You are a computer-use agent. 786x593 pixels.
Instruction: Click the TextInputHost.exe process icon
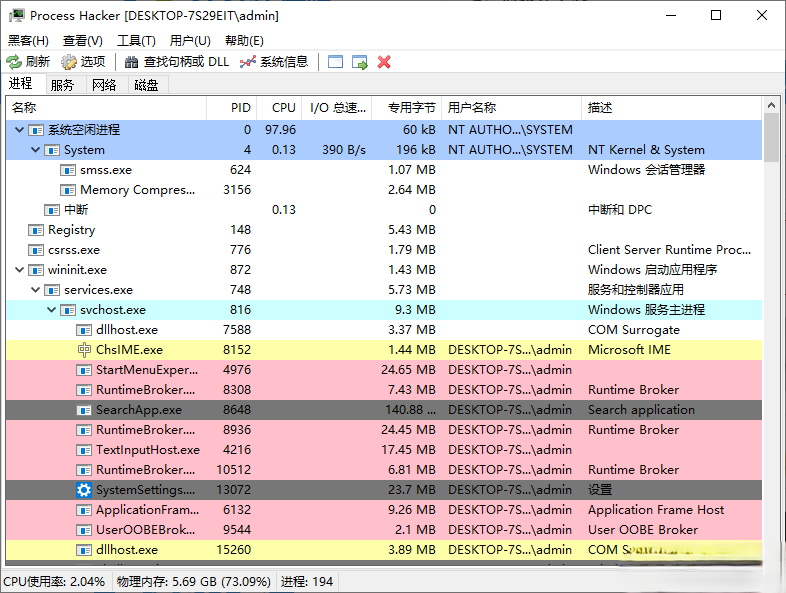(x=84, y=450)
